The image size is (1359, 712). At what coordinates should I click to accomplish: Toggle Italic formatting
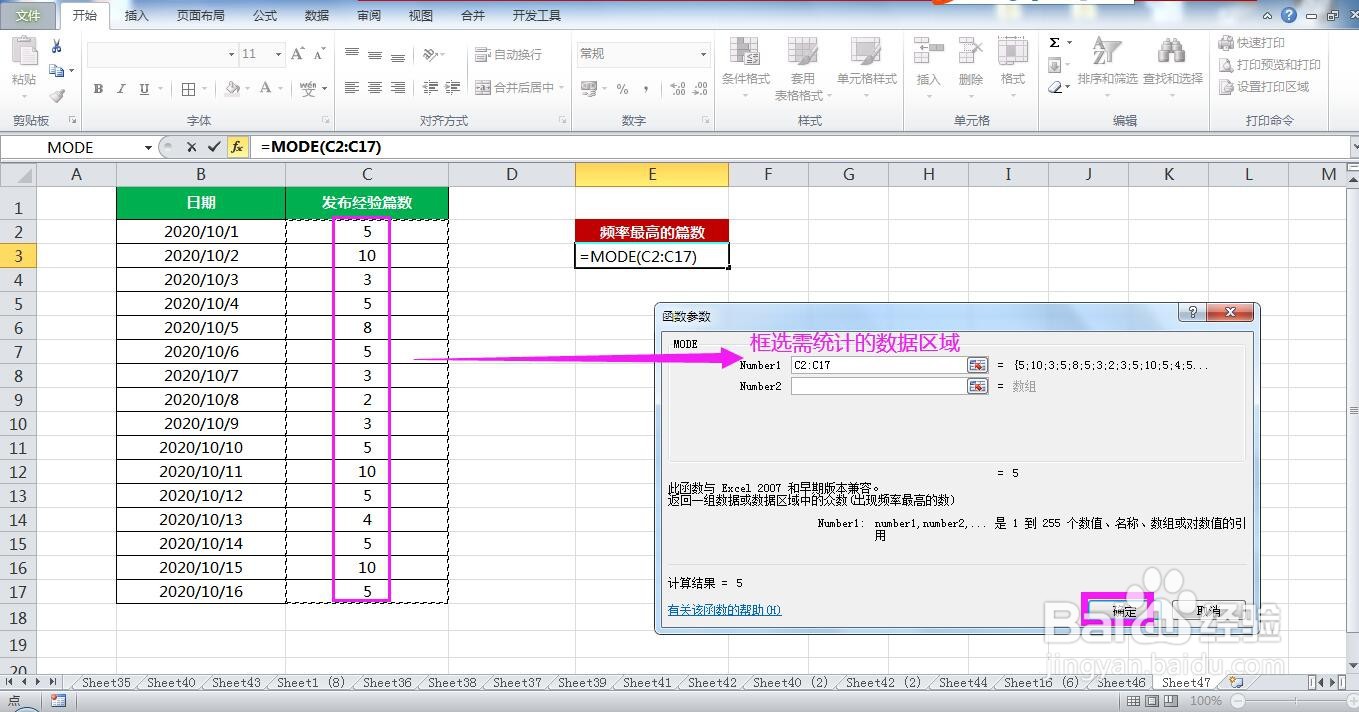pyautogui.click(x=122, y=89)
